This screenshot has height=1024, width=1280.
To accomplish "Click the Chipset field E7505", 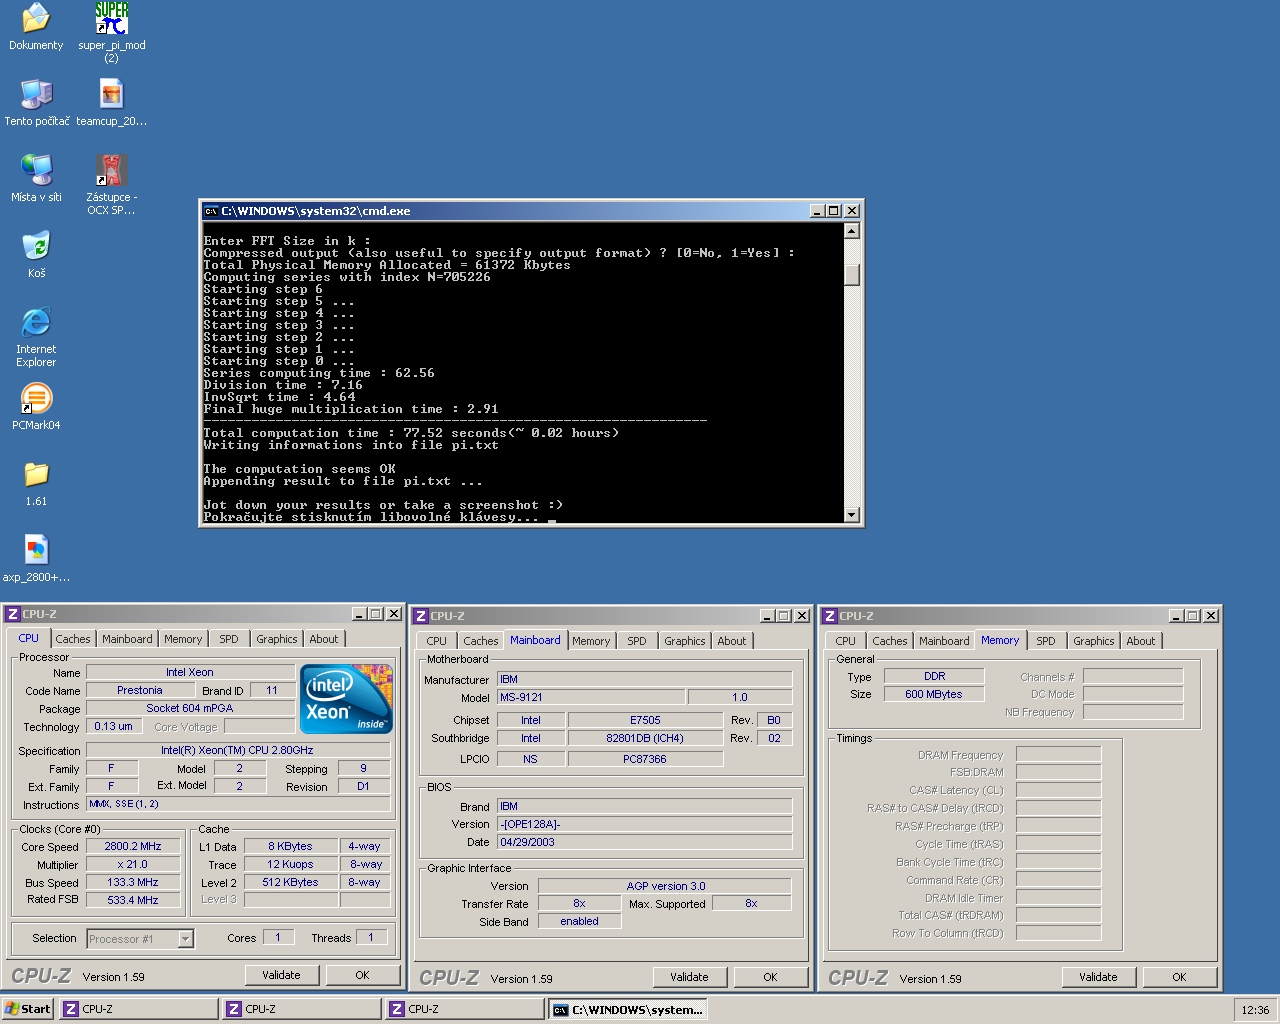I will (645, 720).
